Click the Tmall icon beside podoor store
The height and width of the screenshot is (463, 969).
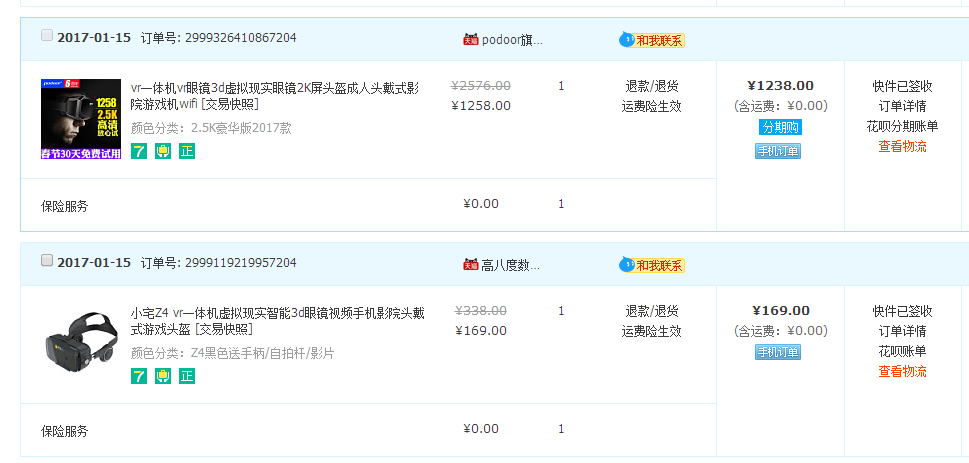471,40
